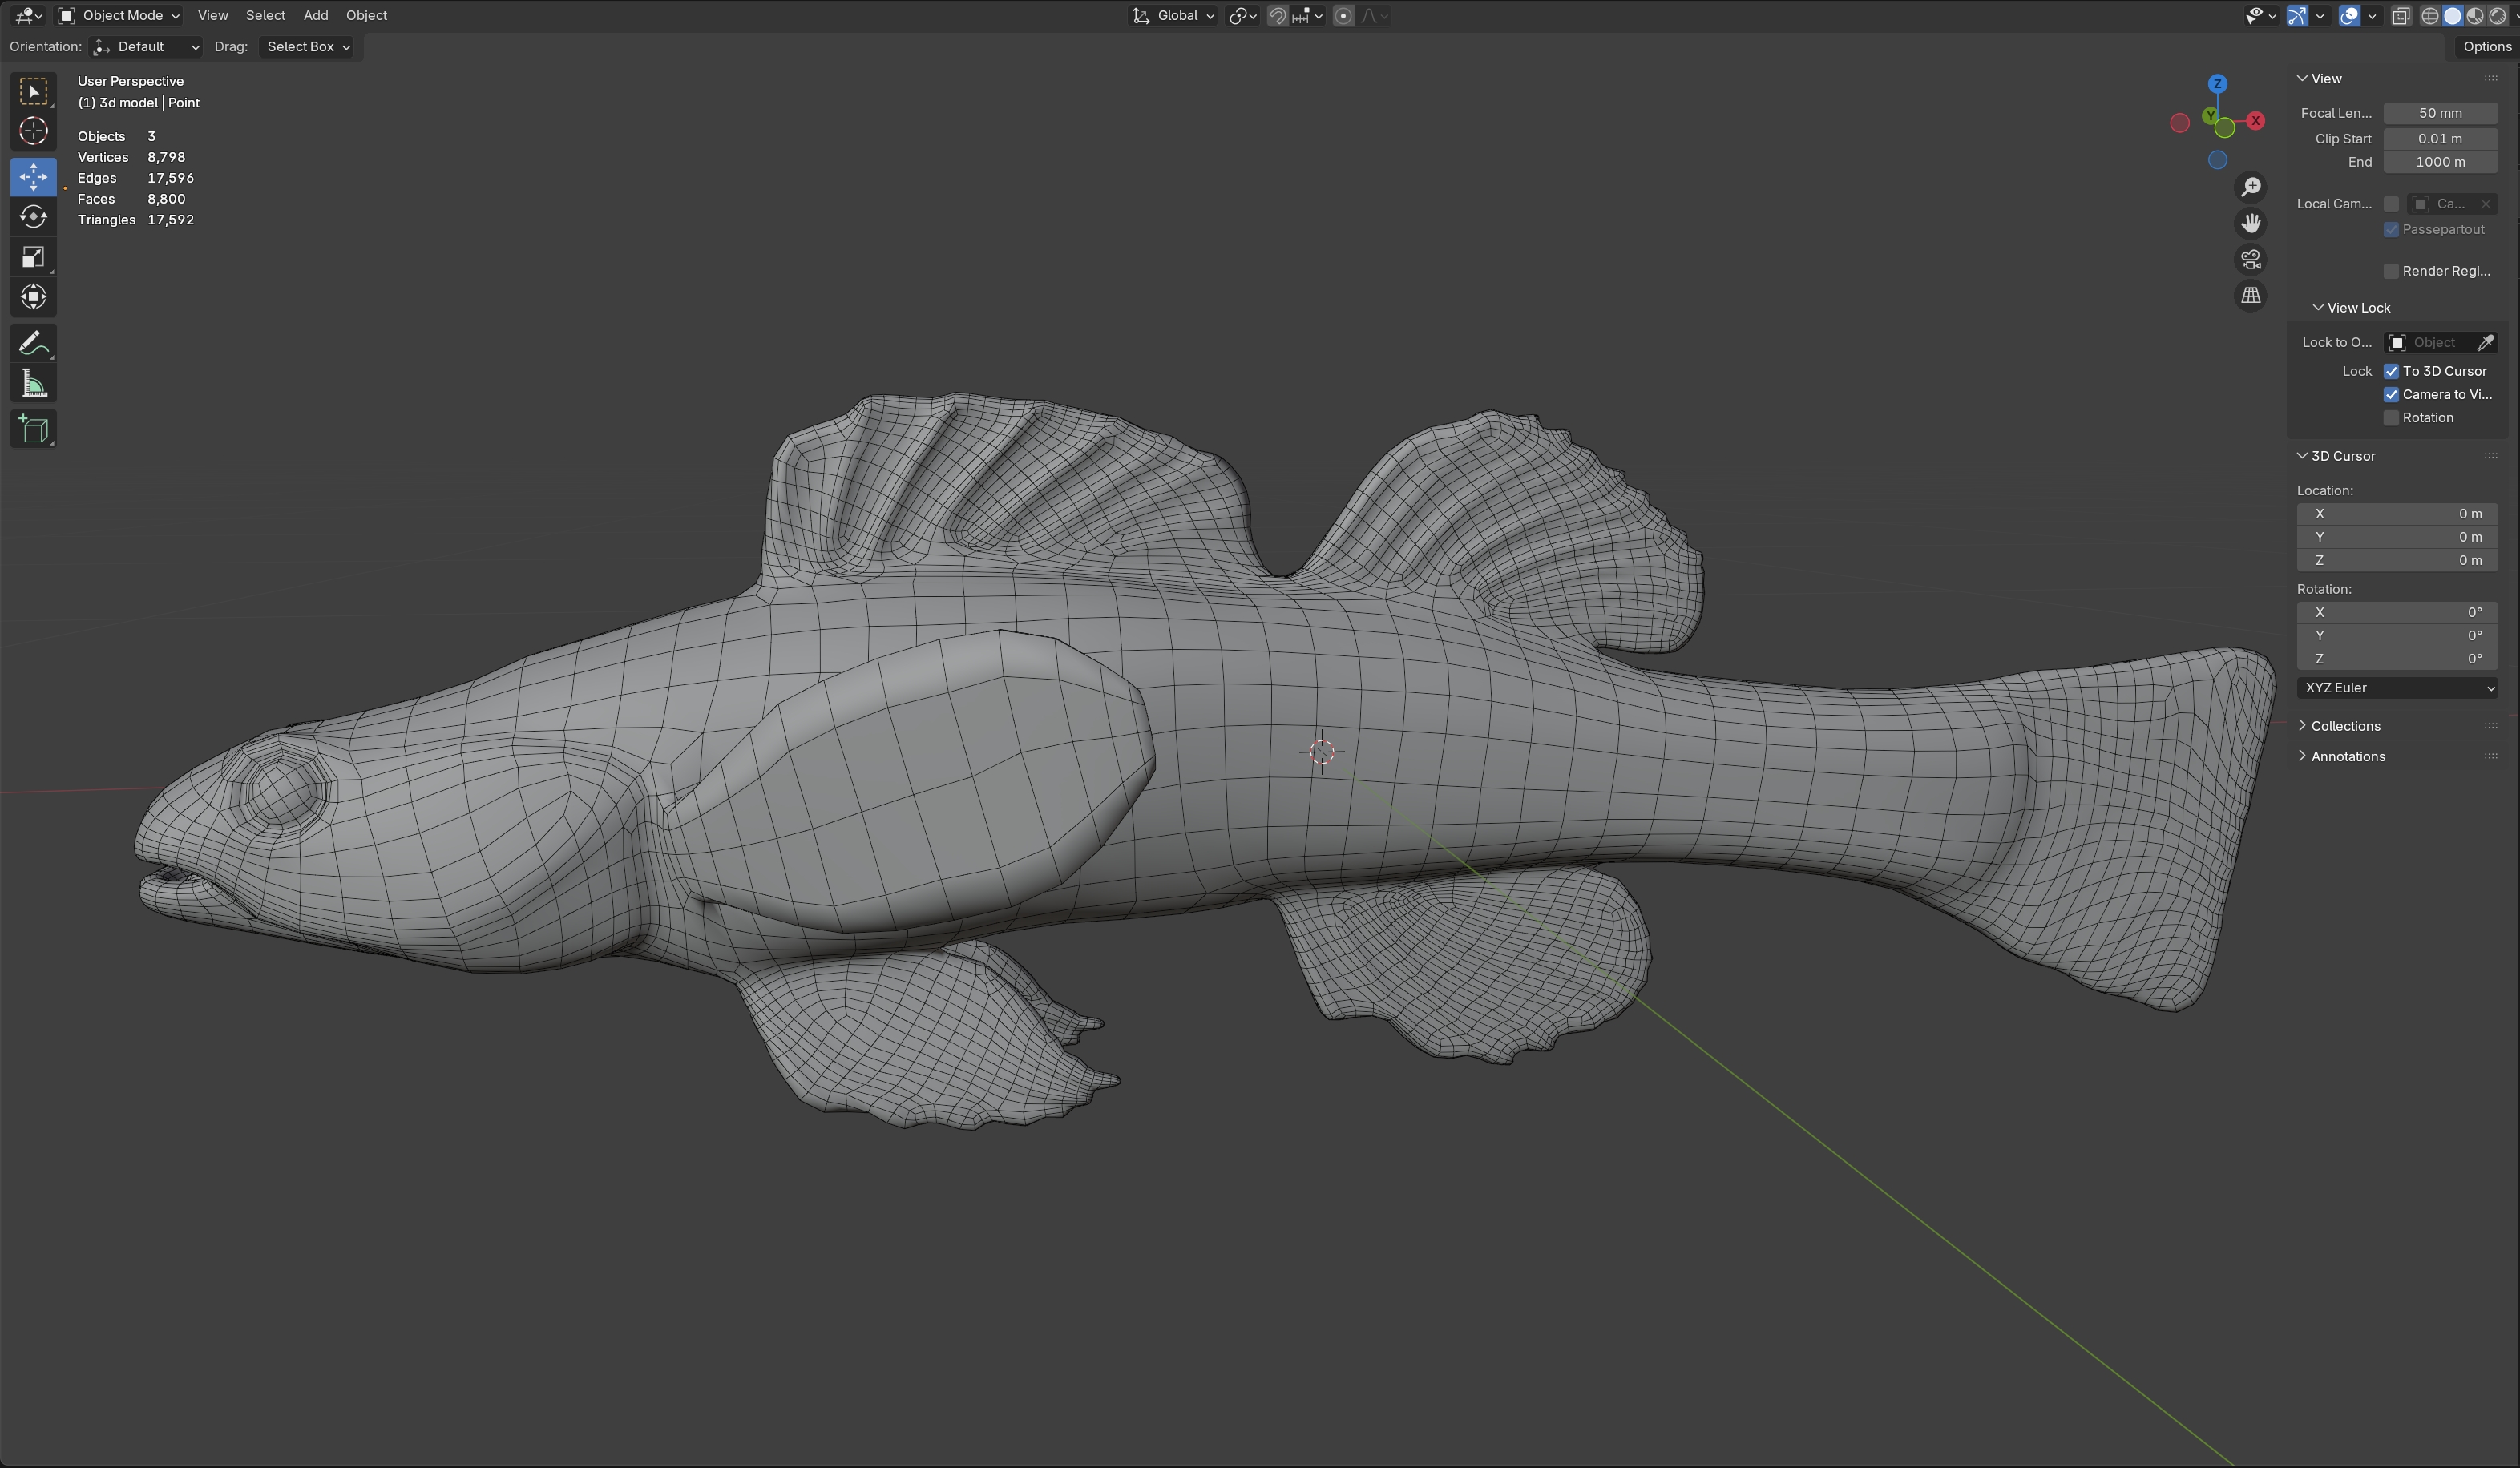Toggle perspective/orthographic grid icon

[2250, 296]
